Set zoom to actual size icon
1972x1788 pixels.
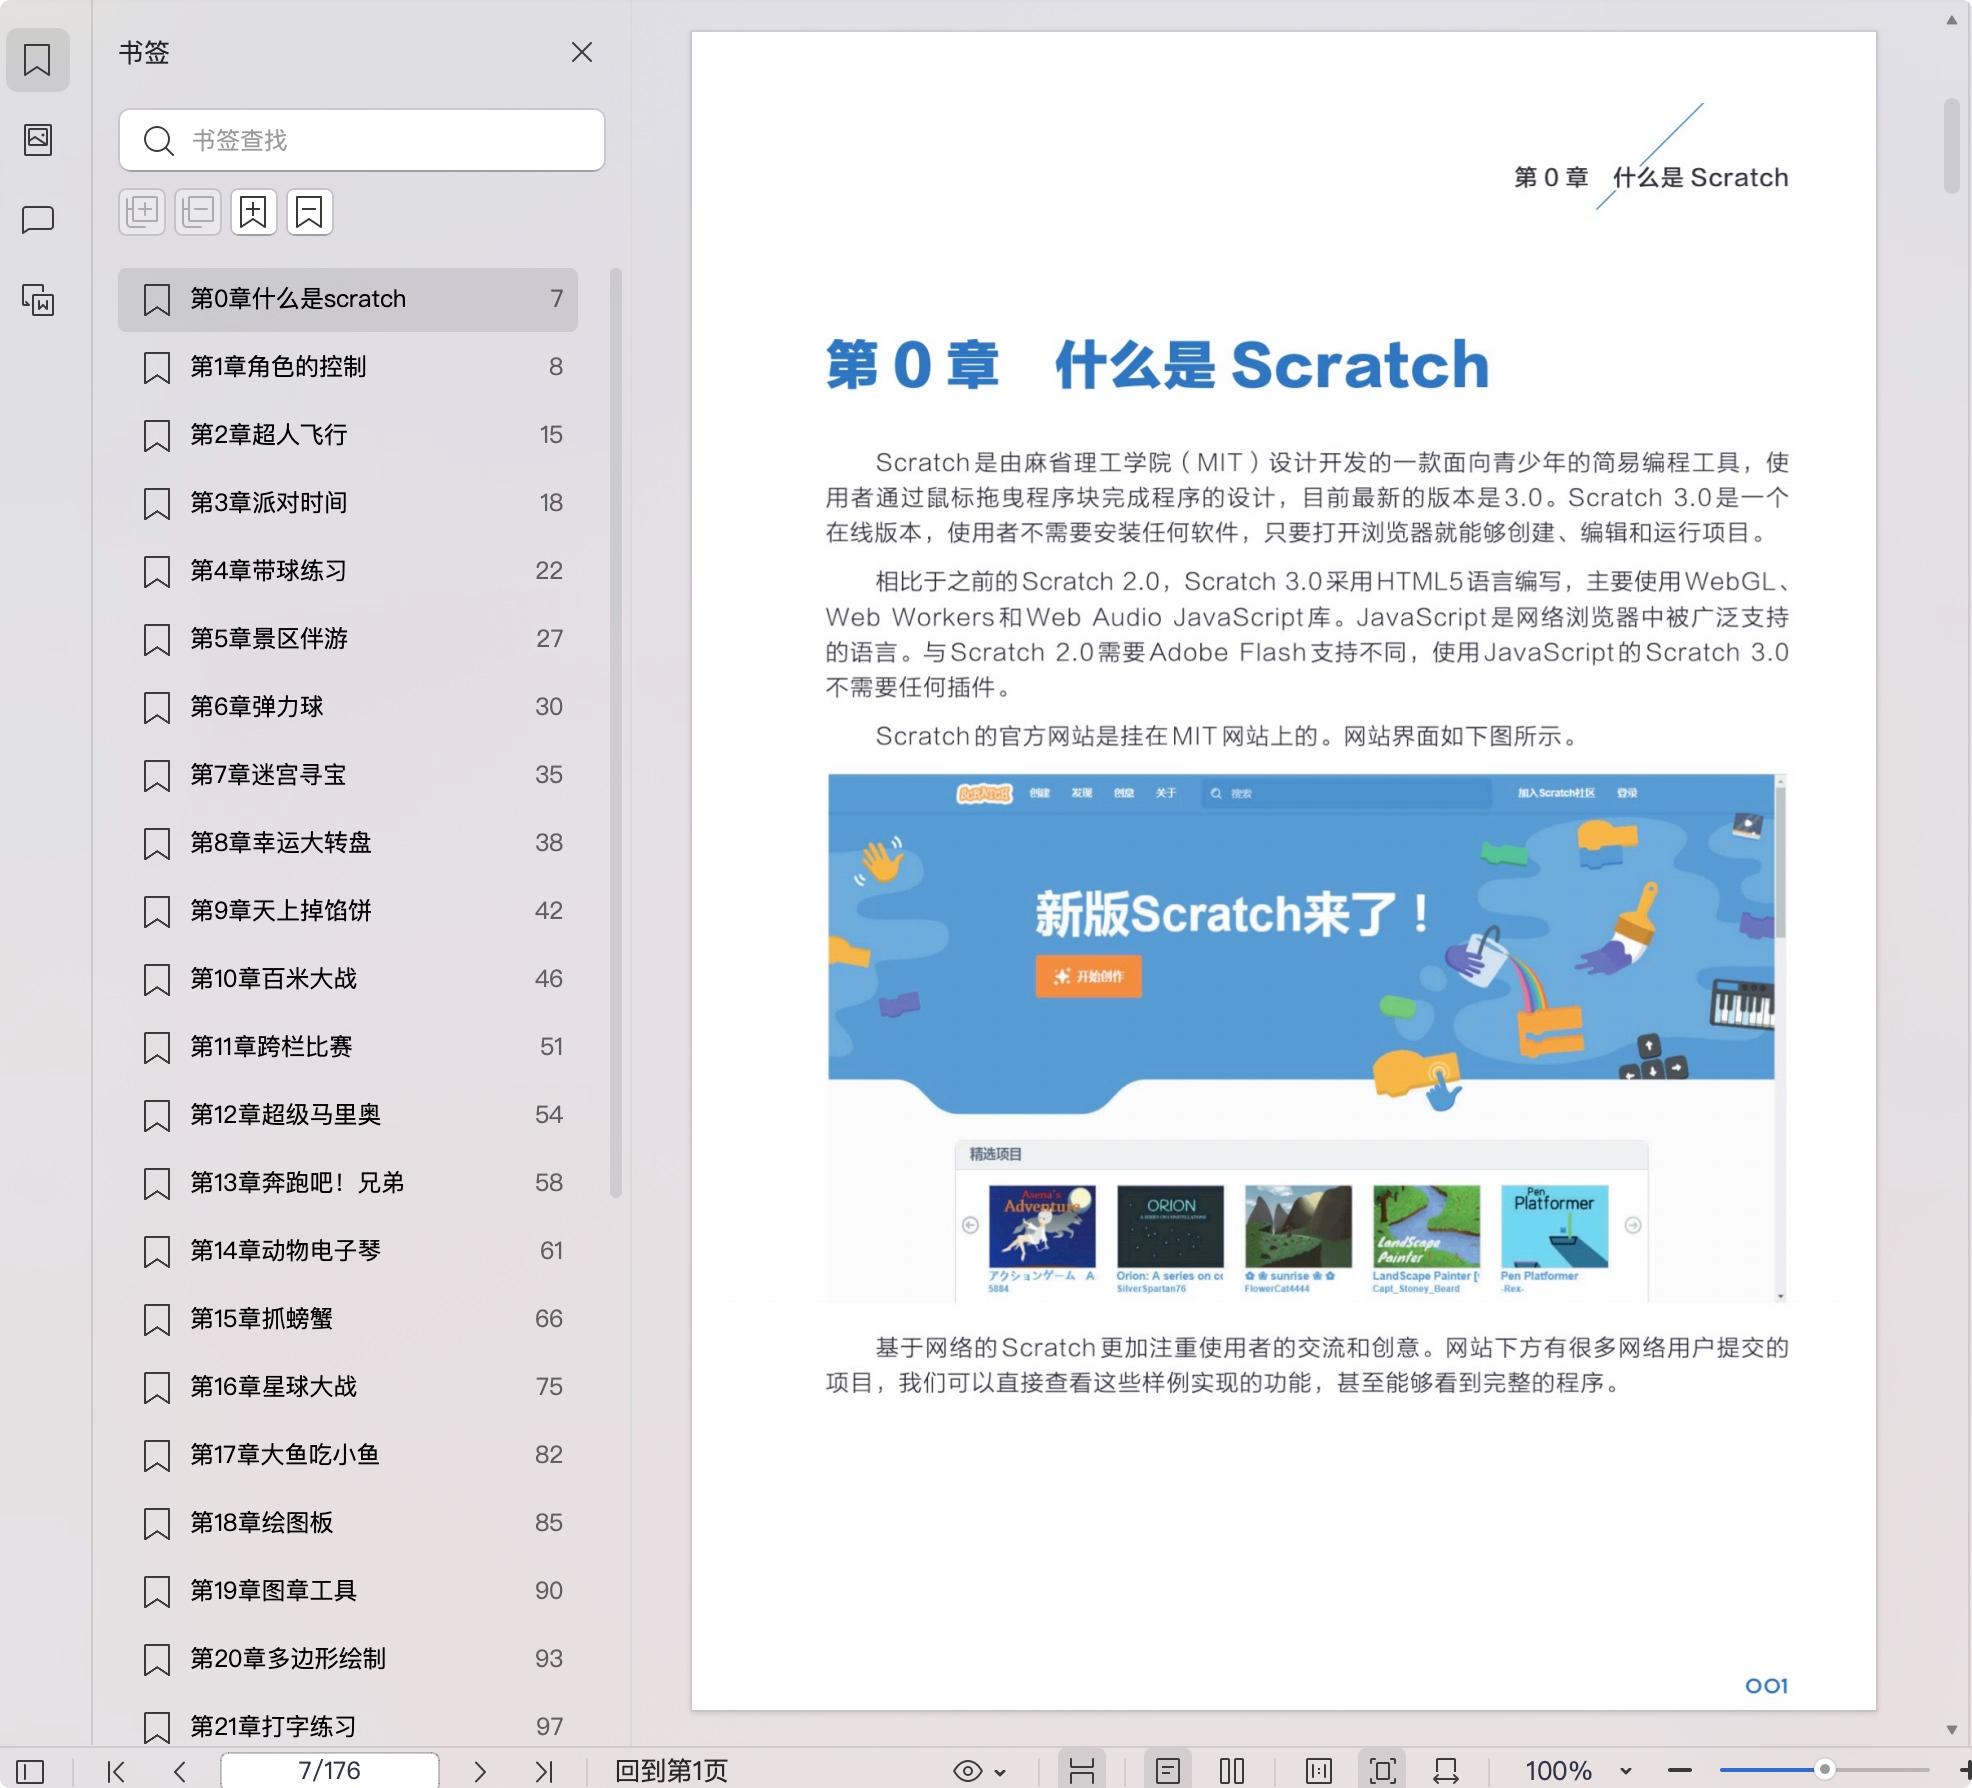coord(1319,1771)
